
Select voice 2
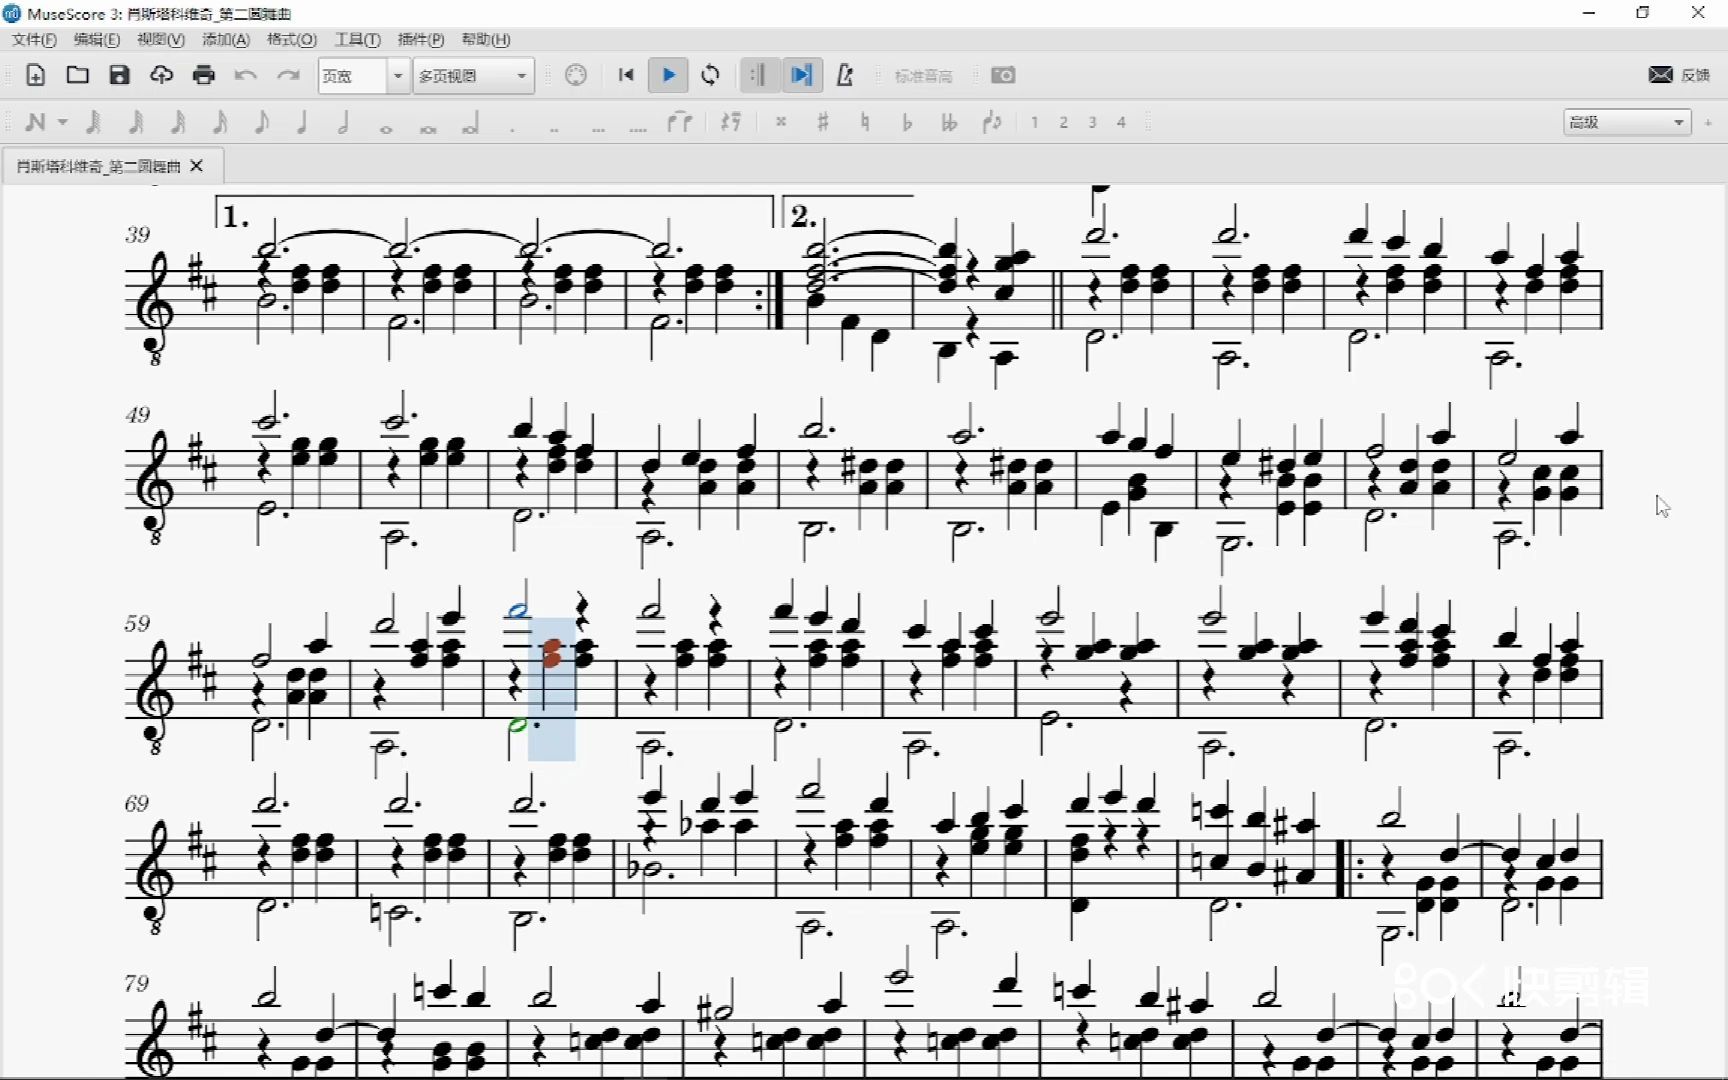pos(1063,122)
